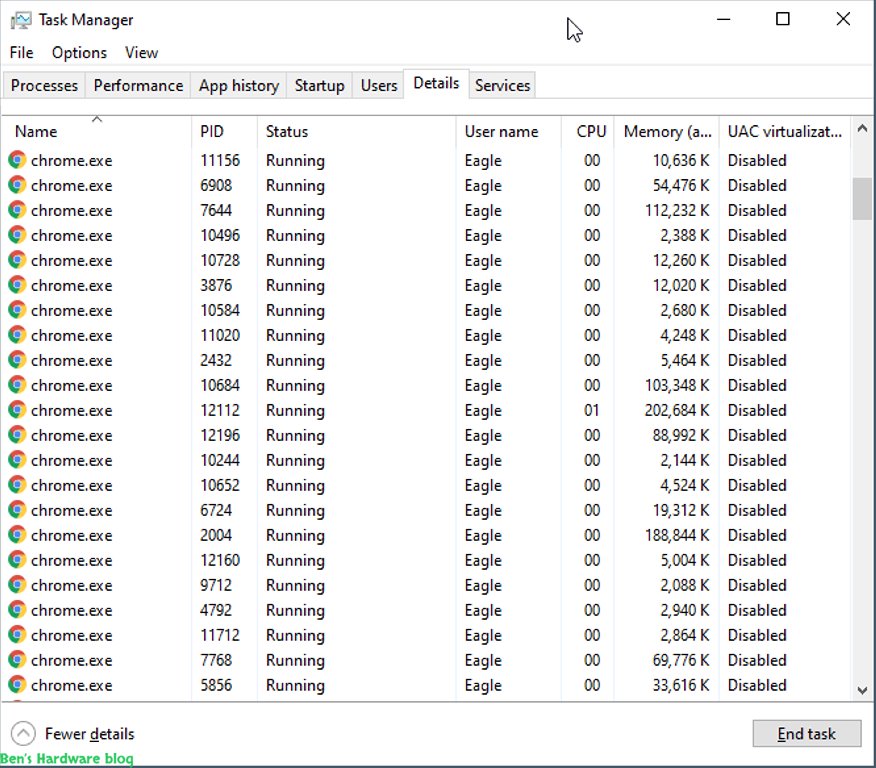This screenshot has height=768, width=876.
Task: Open the View menu
Action: tap(141, 53)
